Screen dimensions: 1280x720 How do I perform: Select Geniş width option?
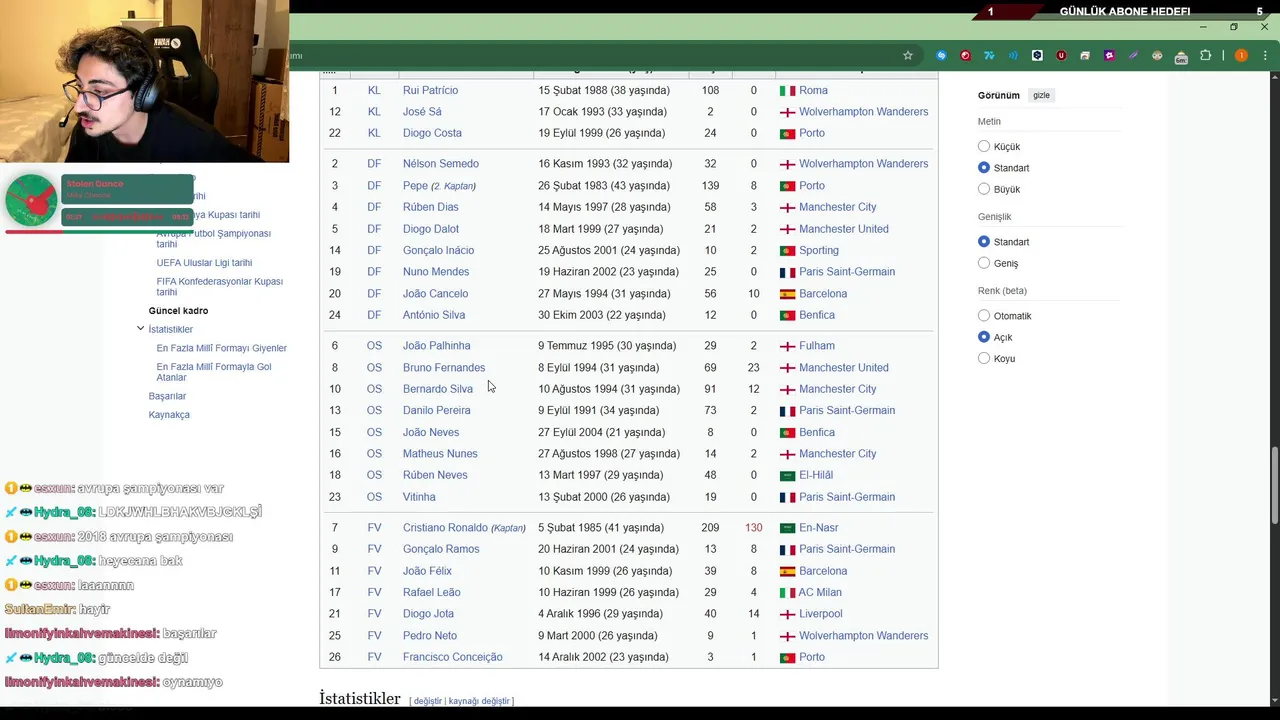pos(984,263)
